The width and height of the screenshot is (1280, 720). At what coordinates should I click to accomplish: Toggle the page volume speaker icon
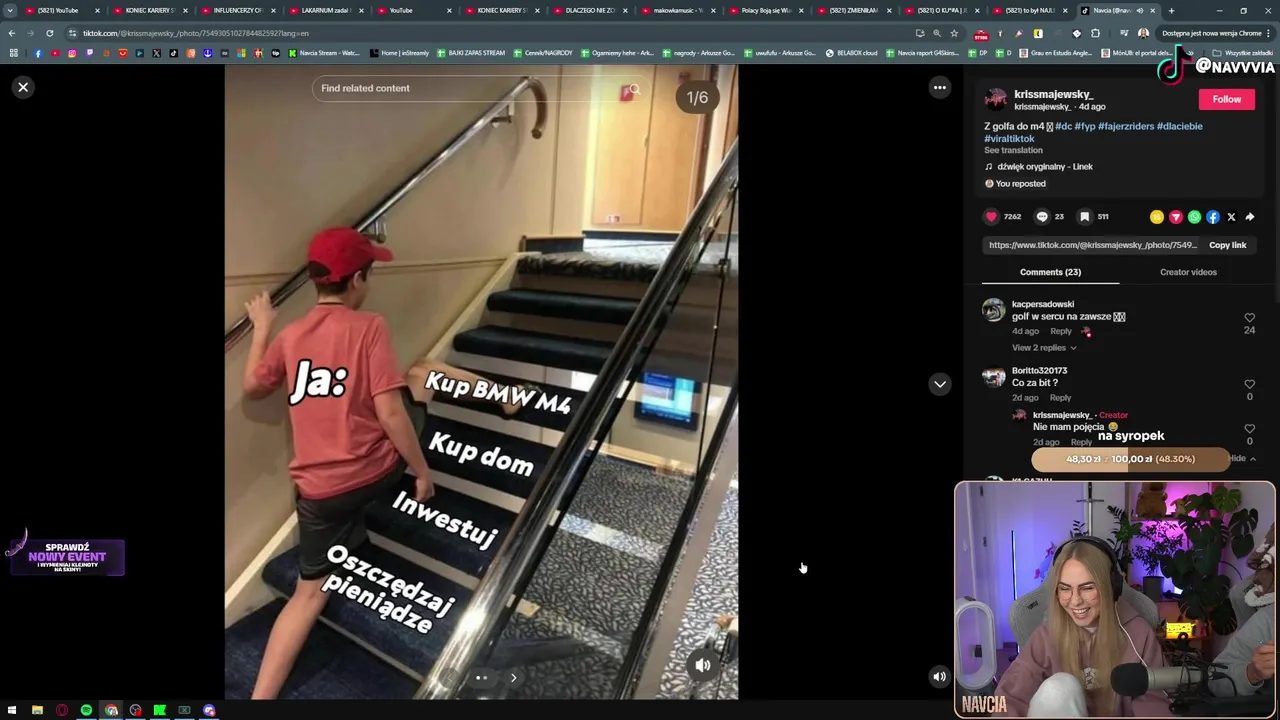click(x=939, y=677)
